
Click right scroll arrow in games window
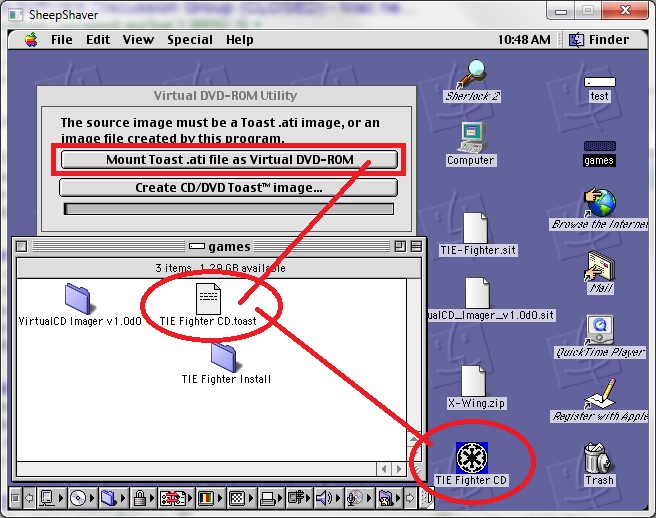click(399, 469)
